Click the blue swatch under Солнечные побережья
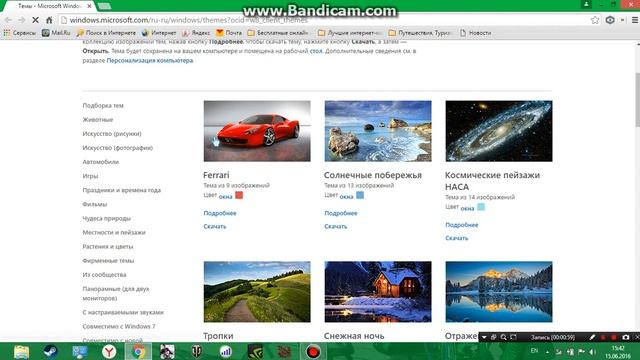The image size is (640, 360). [x=360, y=195]
